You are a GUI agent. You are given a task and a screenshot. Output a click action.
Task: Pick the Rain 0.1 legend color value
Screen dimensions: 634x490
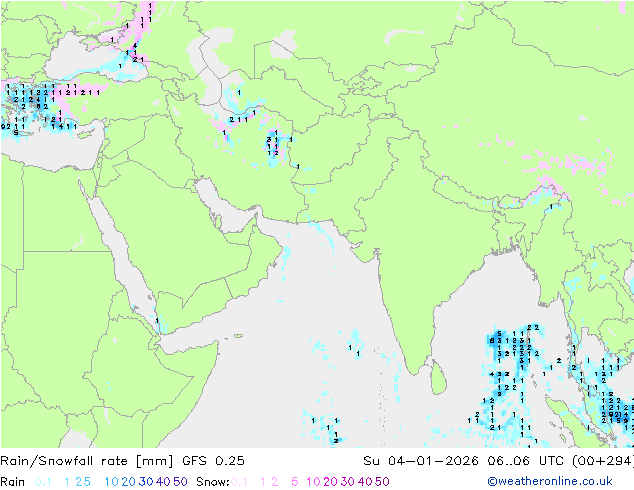[43, 482]
